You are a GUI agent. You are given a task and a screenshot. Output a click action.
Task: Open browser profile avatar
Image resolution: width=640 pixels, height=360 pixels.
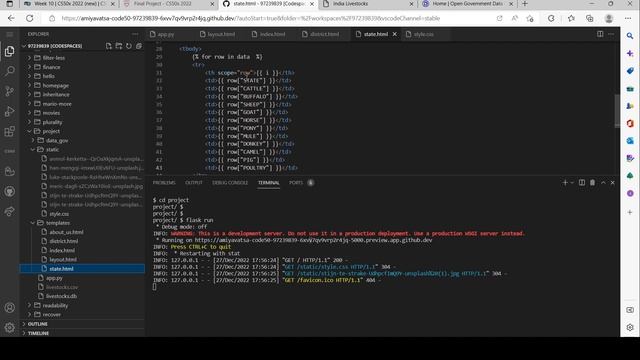[x=609, y=18]
